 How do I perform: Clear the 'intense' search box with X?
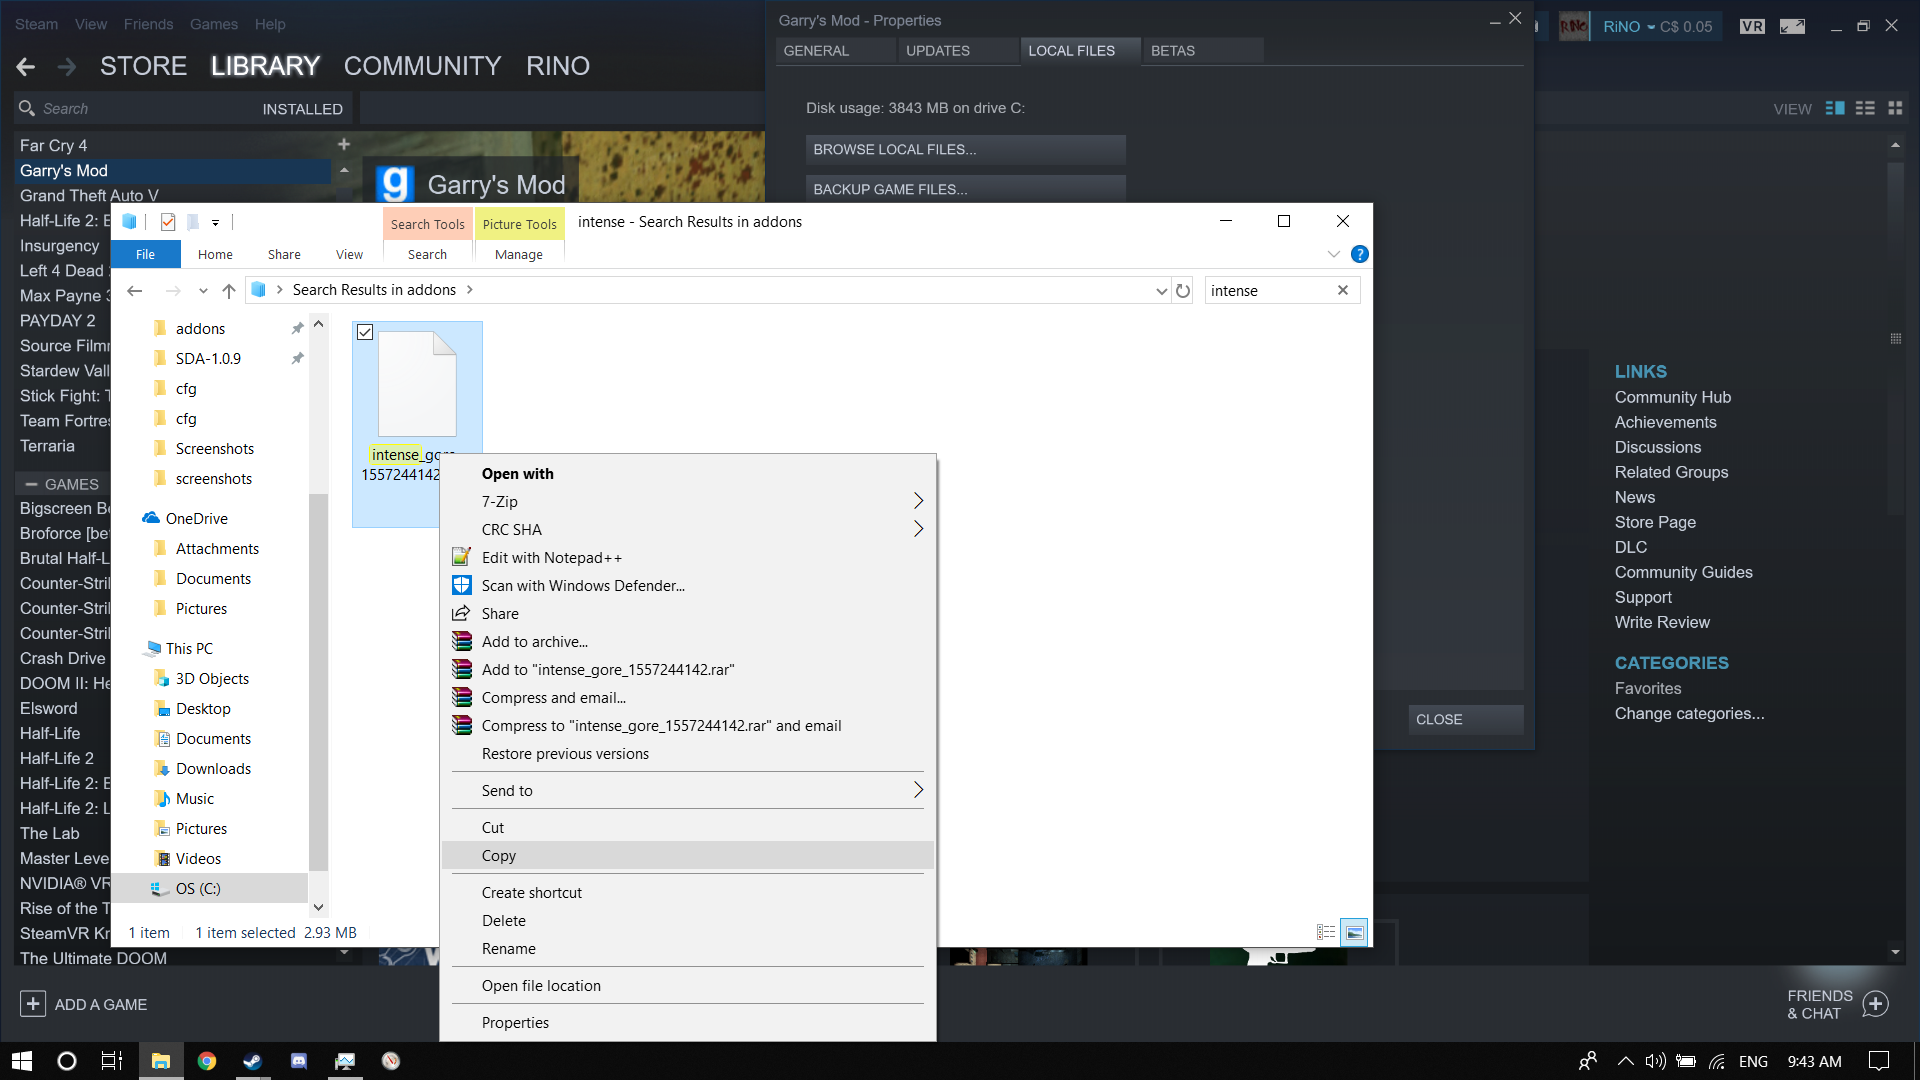coord(1343,290)
